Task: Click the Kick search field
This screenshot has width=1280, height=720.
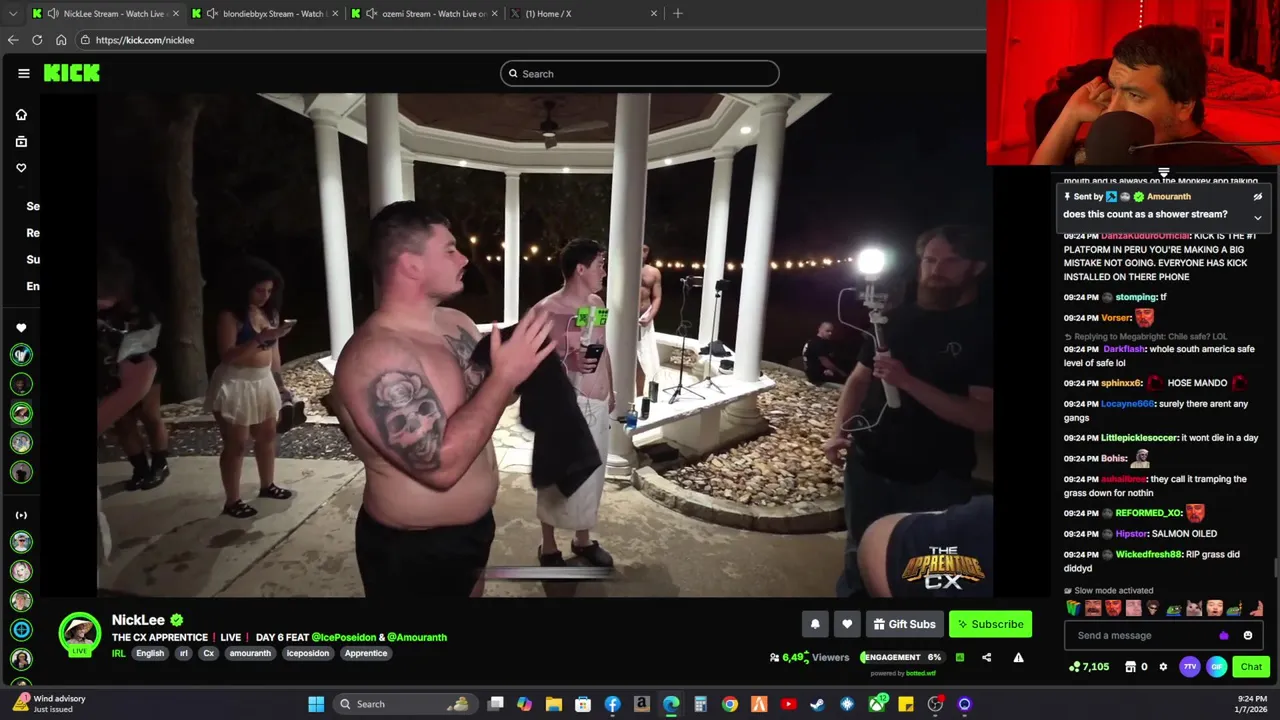Action: 640,73
